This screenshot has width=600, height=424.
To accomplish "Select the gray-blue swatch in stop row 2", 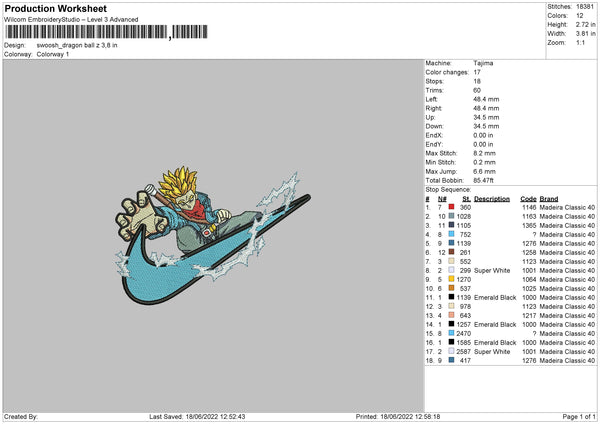I will (452, 216).
